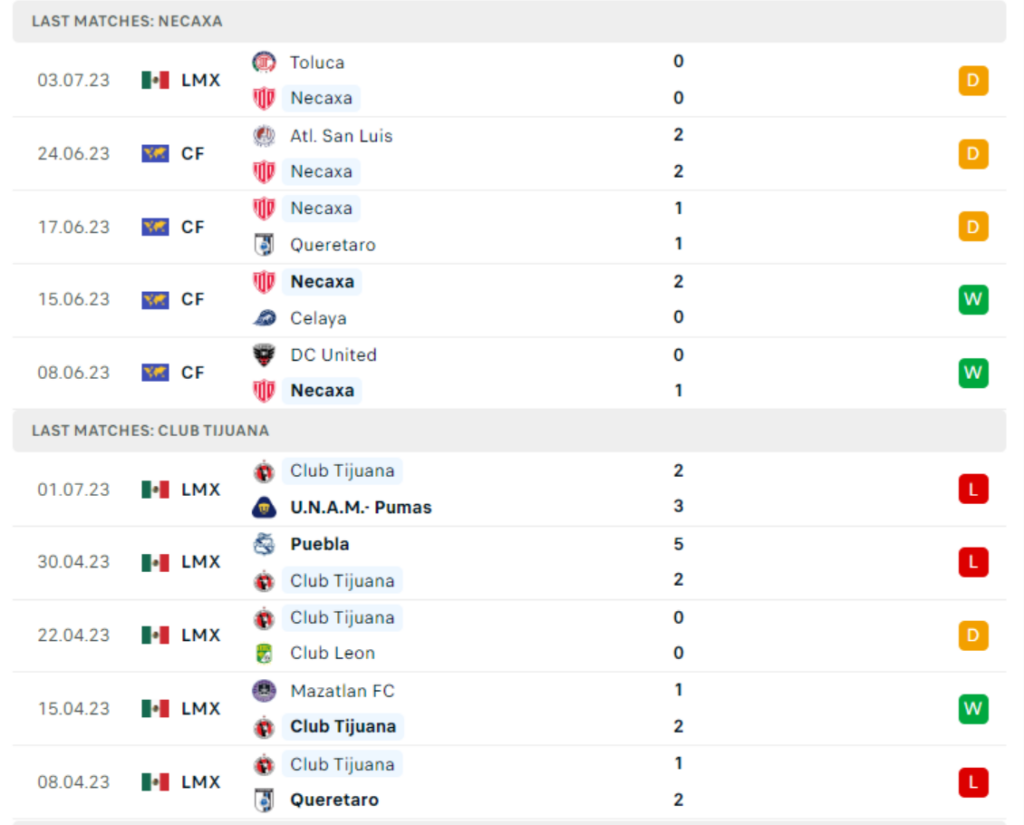The width and height of the screenshot is (1024, 825).
Task: Click the yellow D badge for Toluca vs Necaxa
Action: [972, 80]
